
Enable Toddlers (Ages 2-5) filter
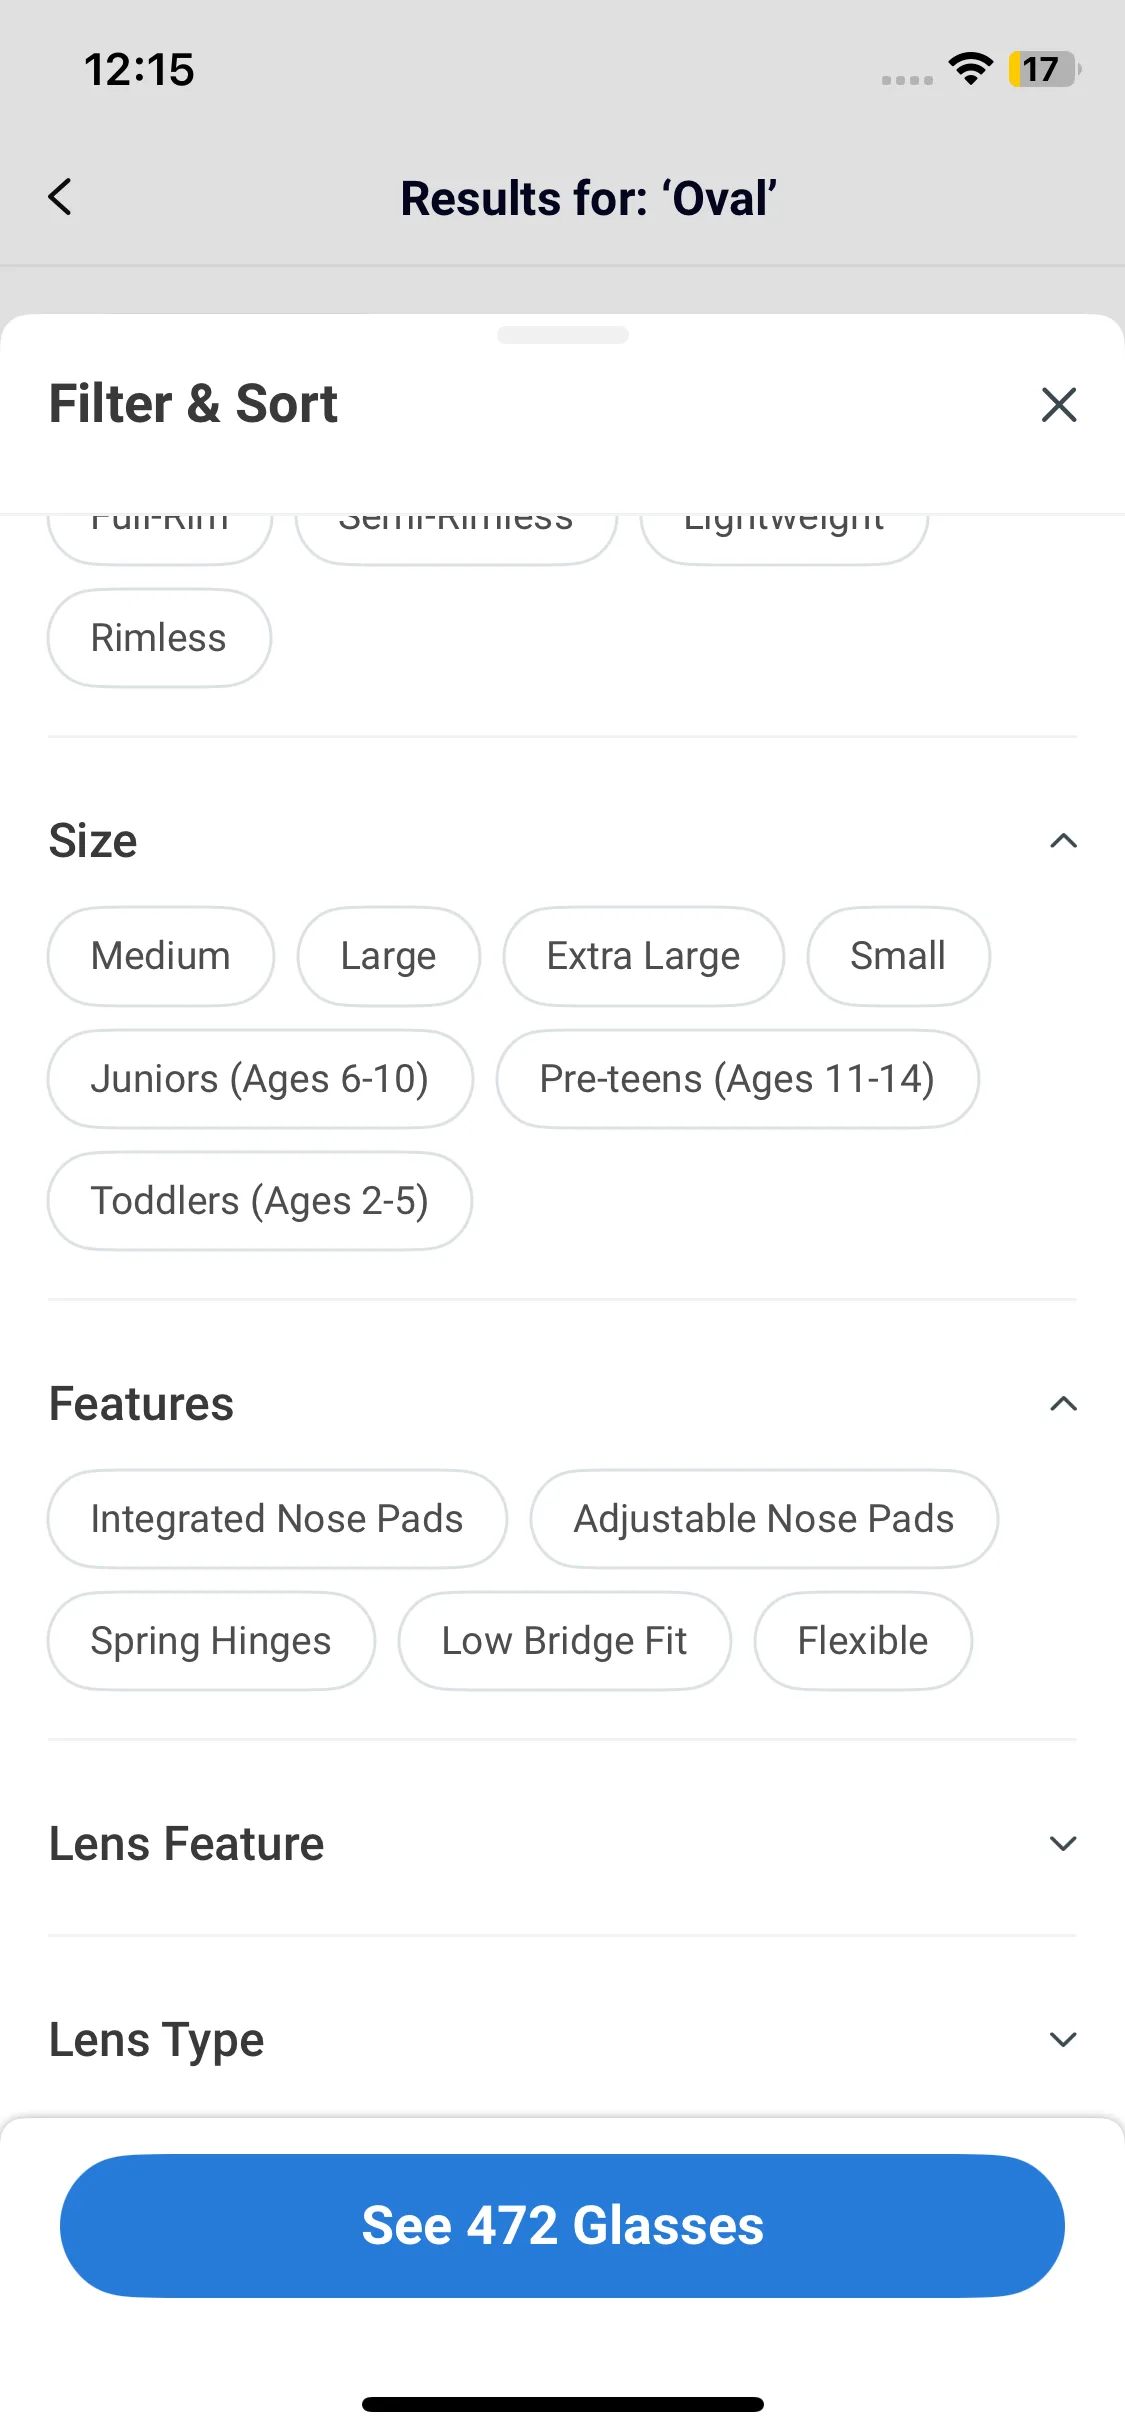coord(259,1201)
